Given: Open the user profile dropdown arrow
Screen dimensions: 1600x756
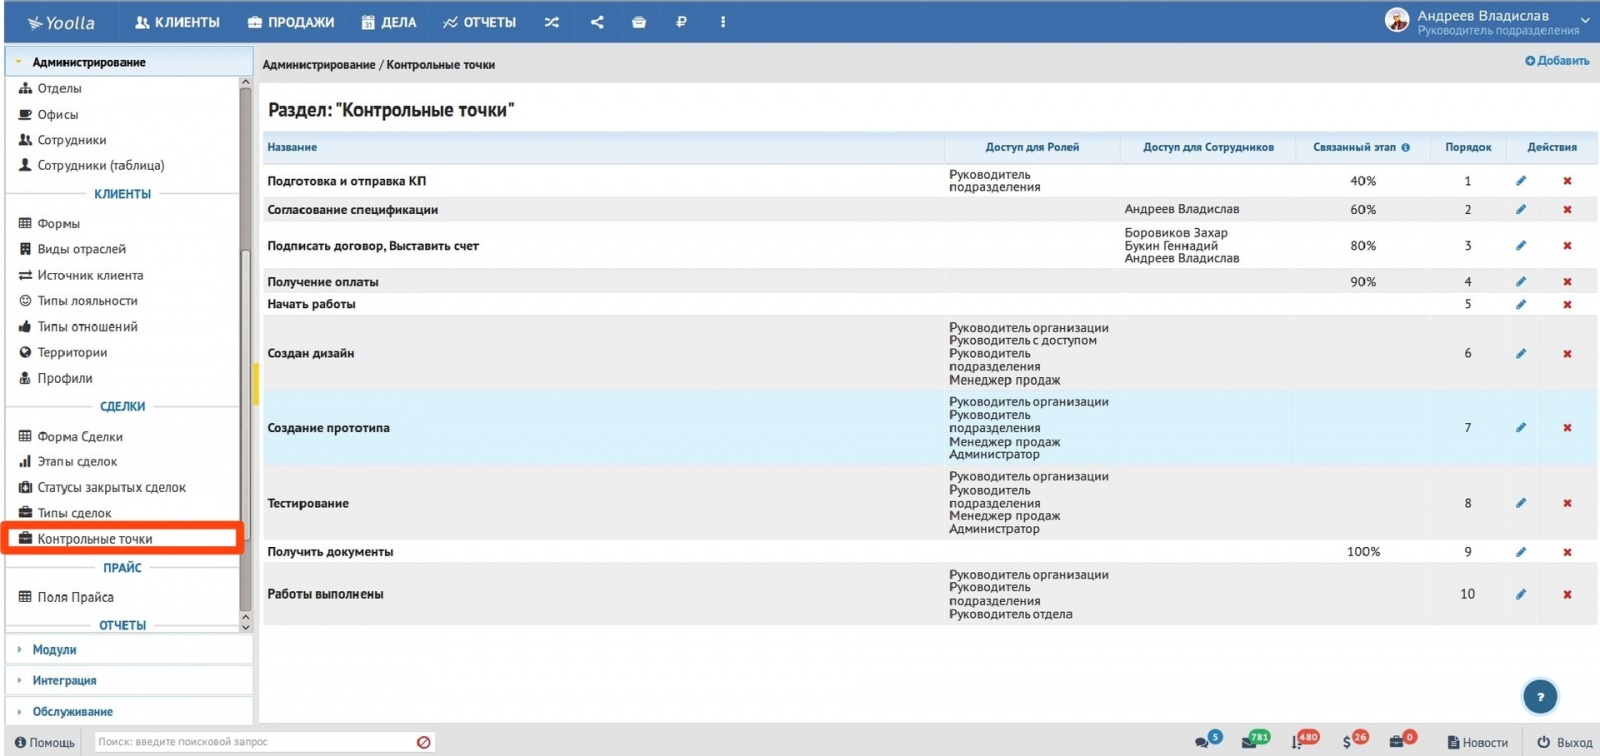Looking at the screenshot, I should pyautogui.click(x=1585, y=20).
